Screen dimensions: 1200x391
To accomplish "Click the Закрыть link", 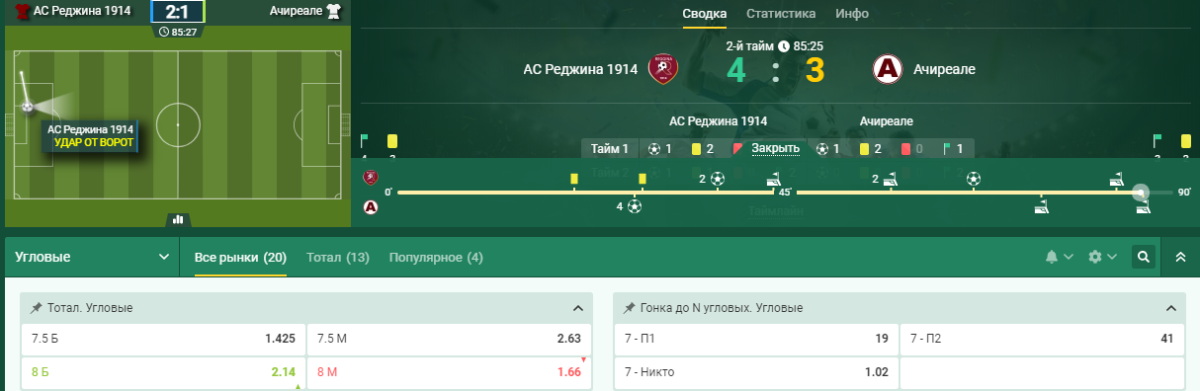I will [776, 148].
